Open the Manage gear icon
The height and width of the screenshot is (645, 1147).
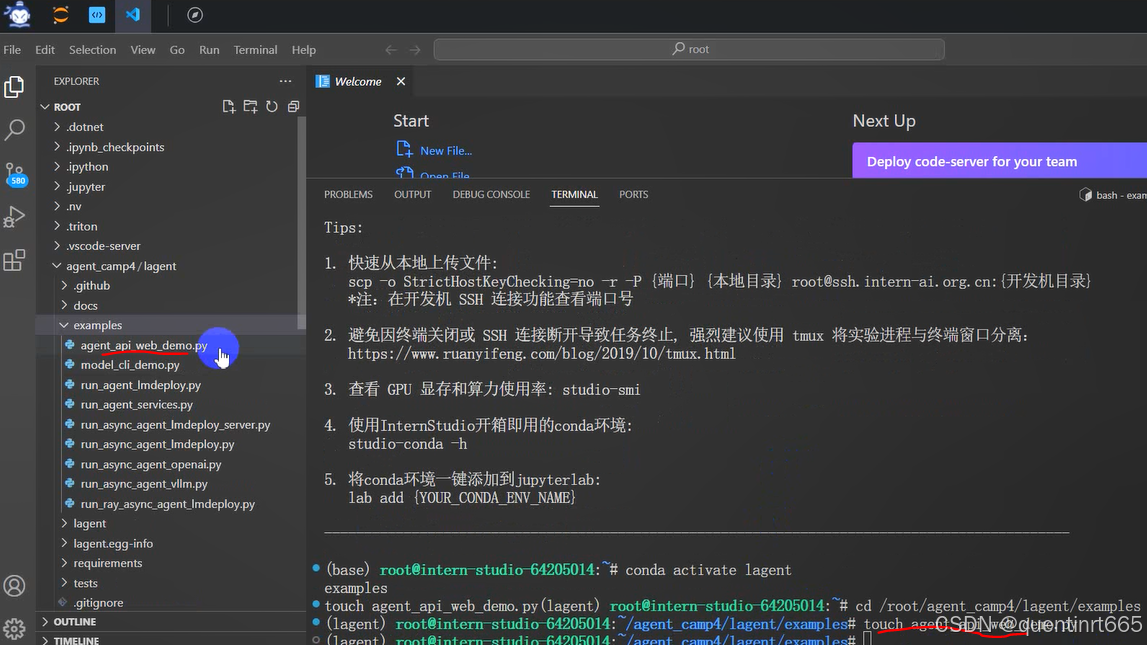(x=15, y=628)
